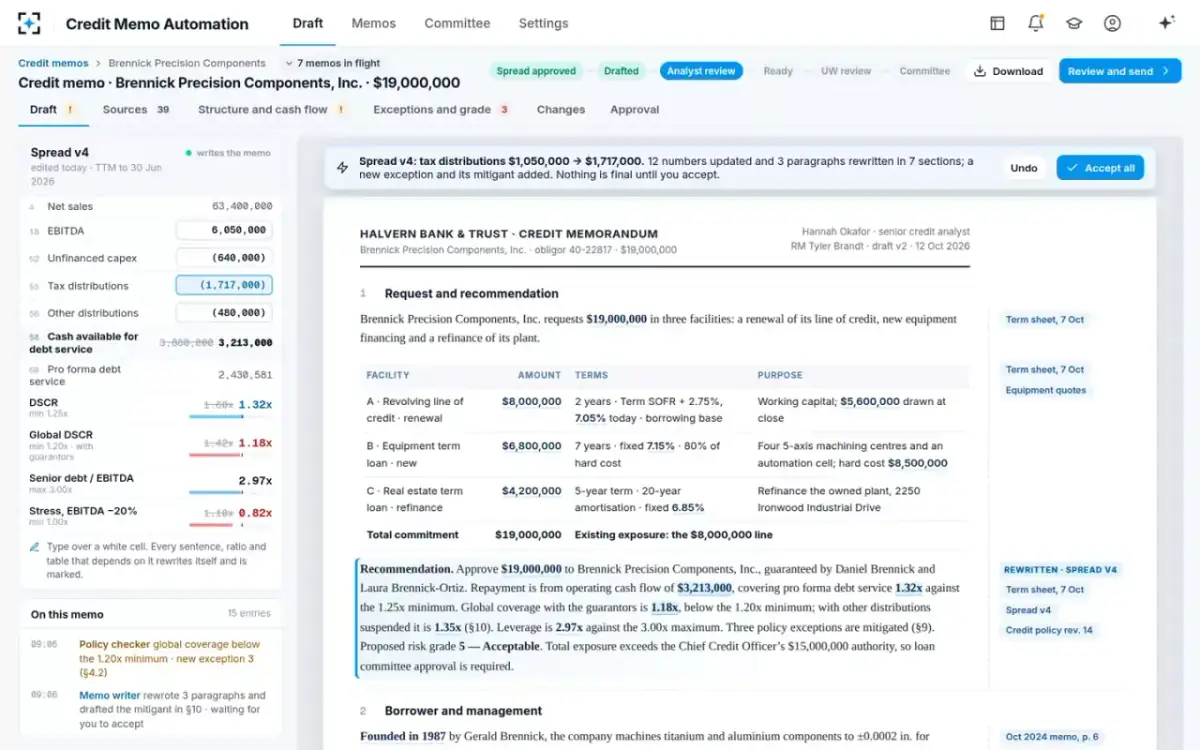The width and height of the screenshot is (1200, 750).
Task: Open the Credit policy rev. 14 source chip
Action: coord(1049,631)
